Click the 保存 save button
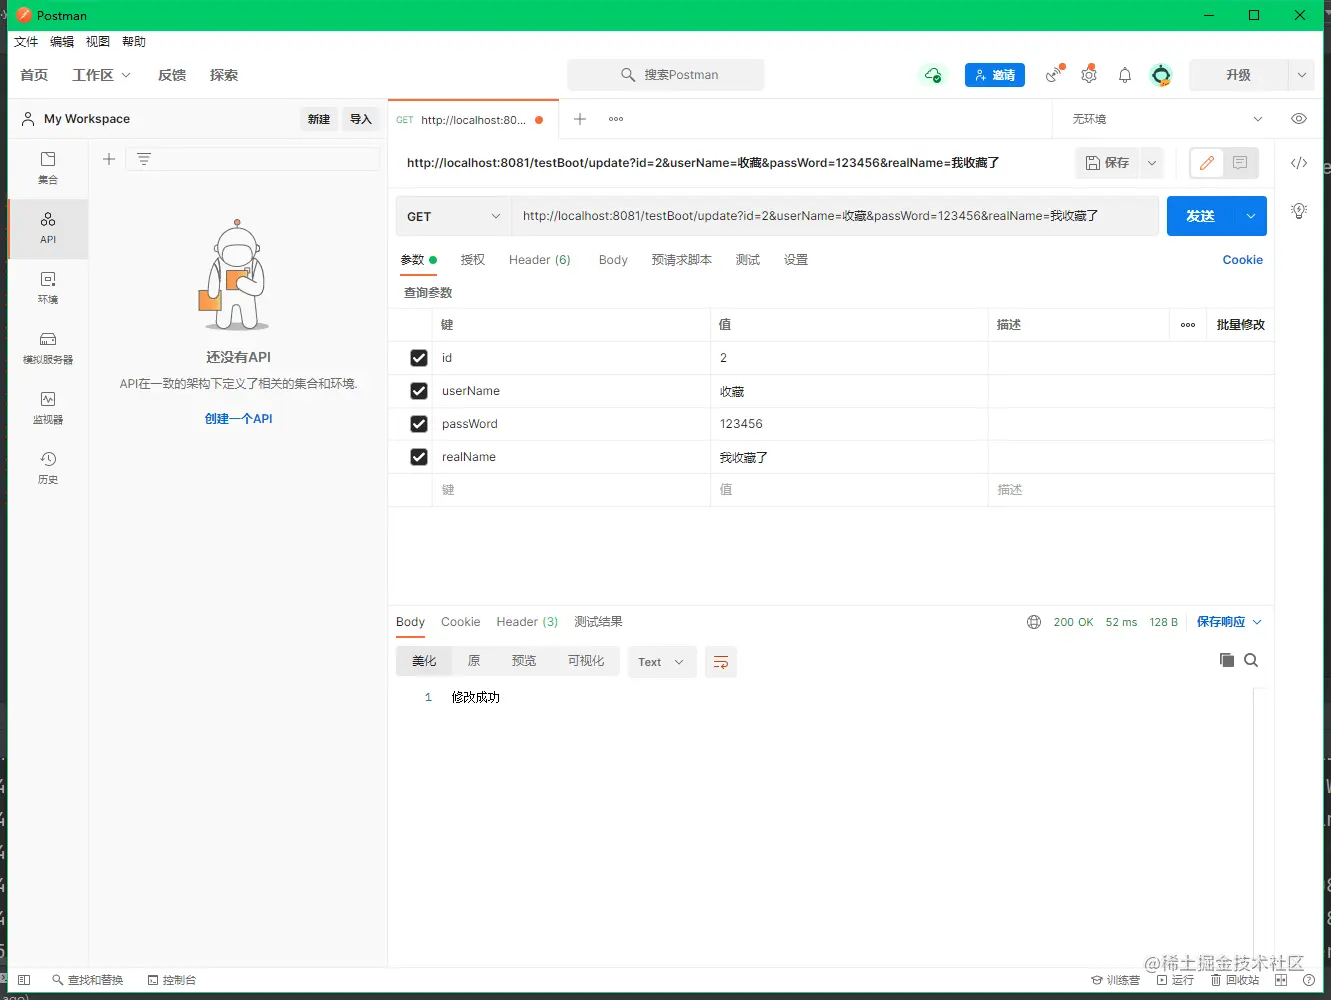Viewport: 1331px width, 1000px height. [1108, 163]
